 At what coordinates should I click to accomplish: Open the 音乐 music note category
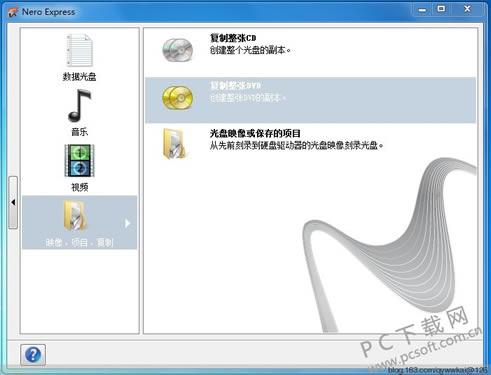tap(79, 106)
